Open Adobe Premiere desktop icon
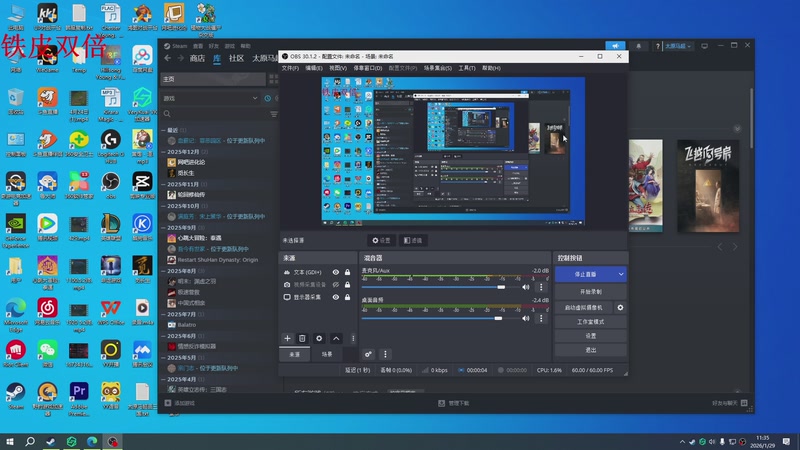The width and height of the screenshot is (800, 450). tap(79, 398)
